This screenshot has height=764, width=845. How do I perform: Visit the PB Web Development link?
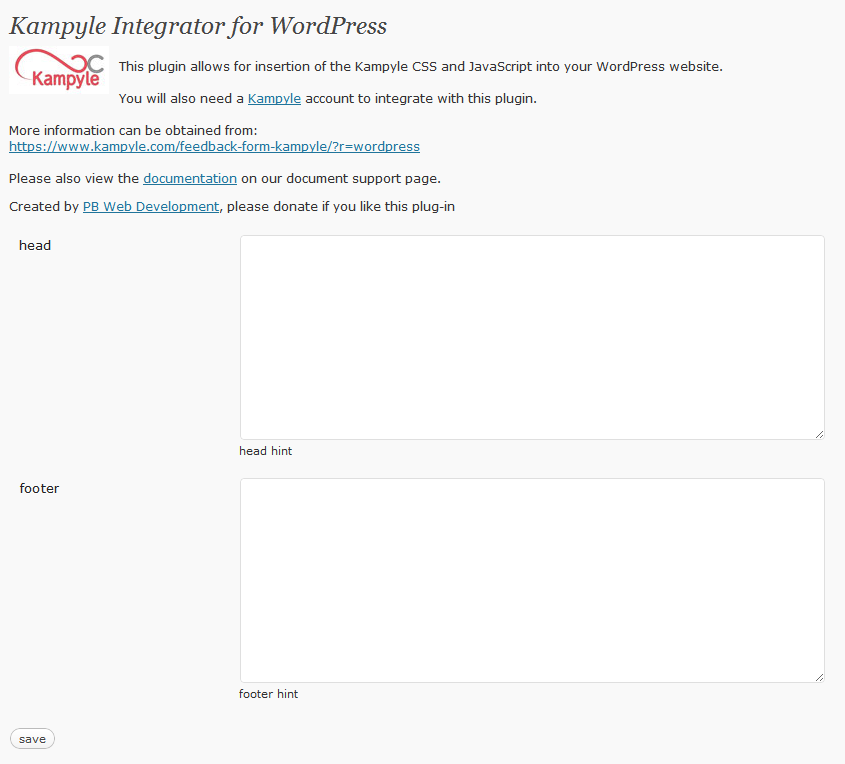151,206
